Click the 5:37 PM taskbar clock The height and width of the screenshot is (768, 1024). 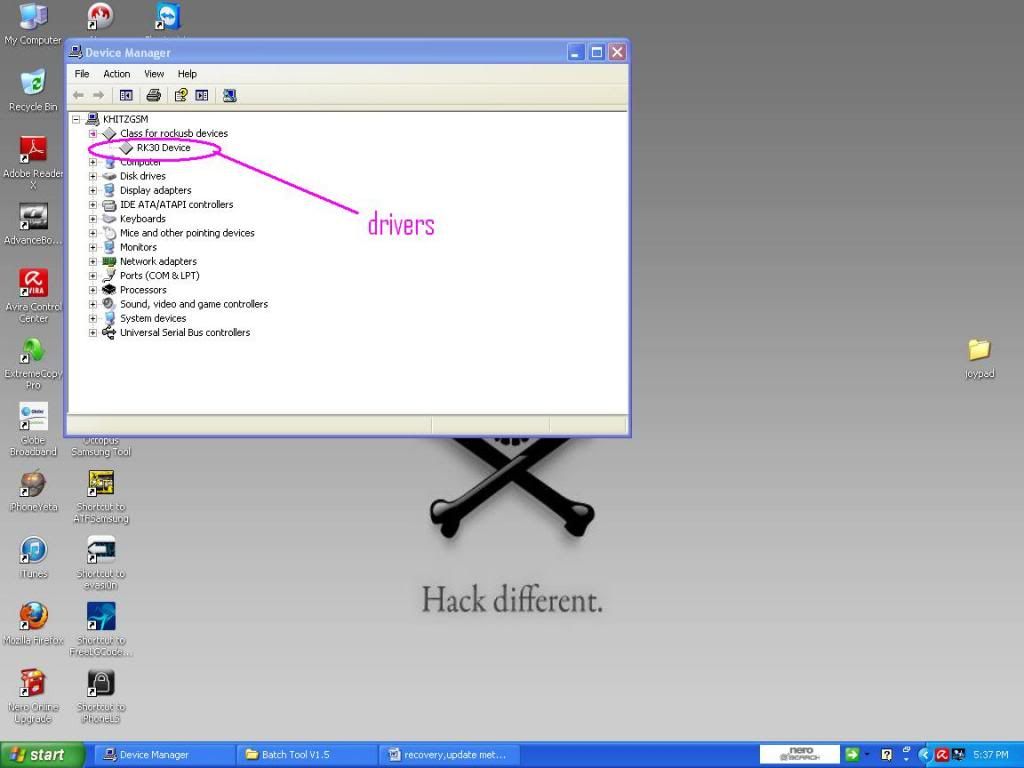click(990, 755)
